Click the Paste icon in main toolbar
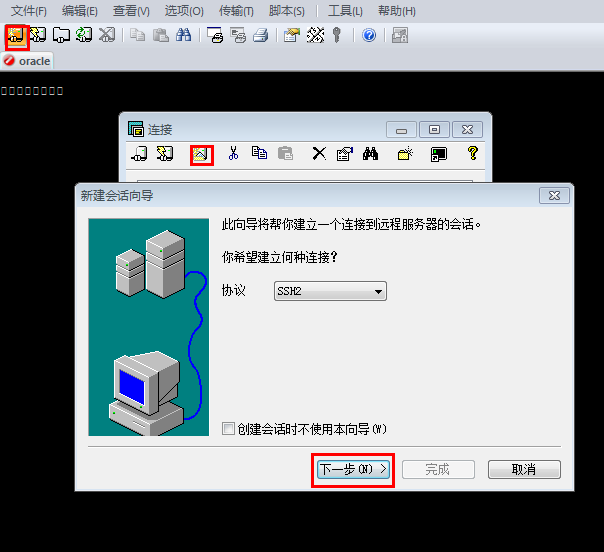Screen dimensions: 604x552 (161, 35)
